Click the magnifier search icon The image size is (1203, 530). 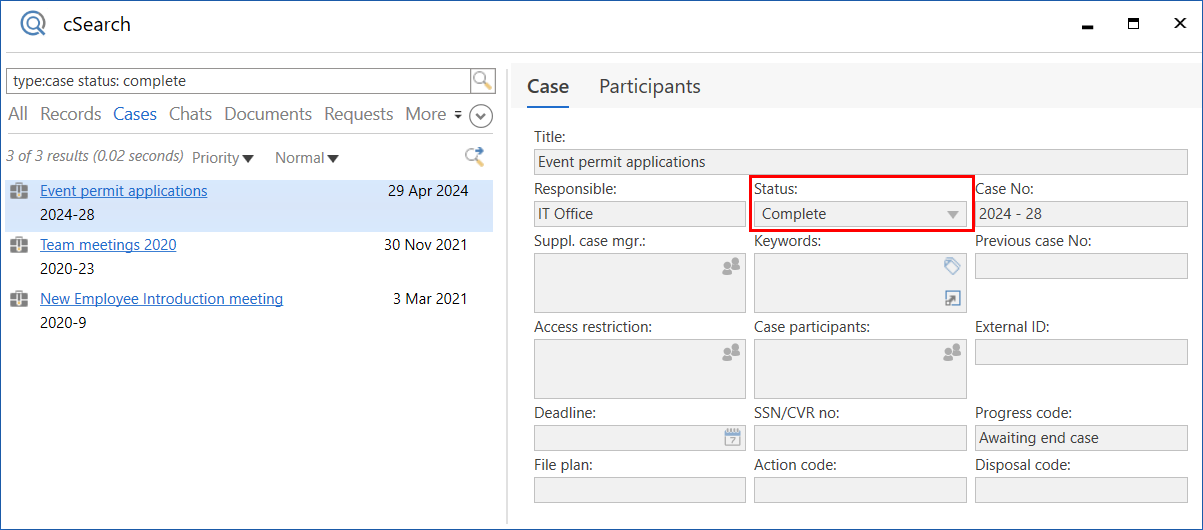click(482, 81)
